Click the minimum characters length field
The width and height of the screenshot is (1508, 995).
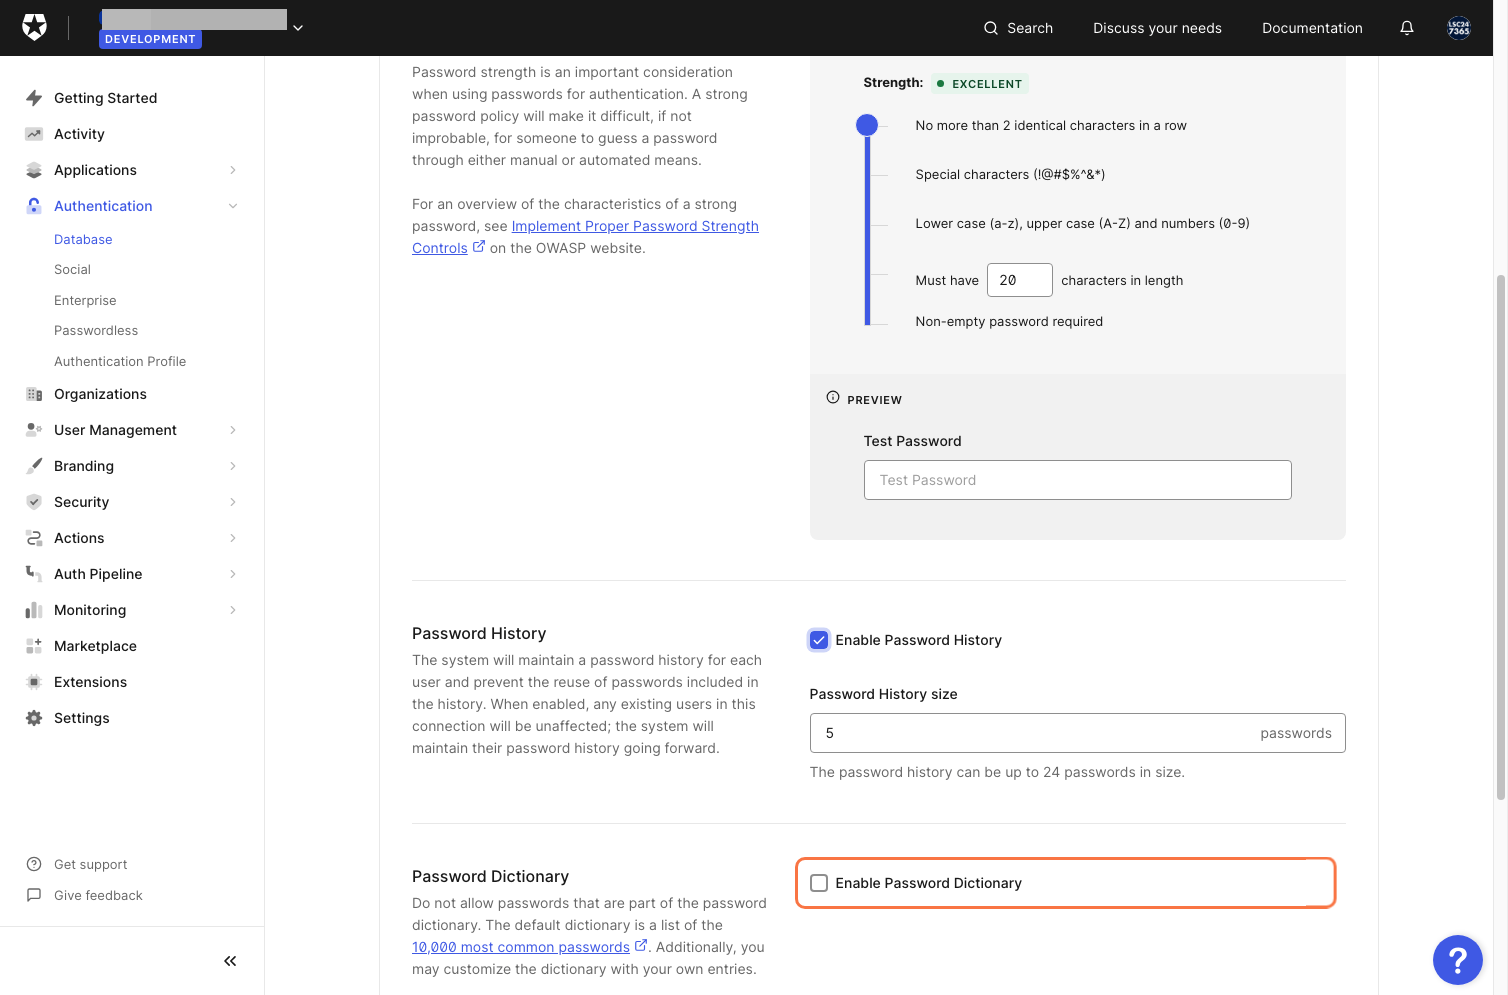pos(1019,280)
